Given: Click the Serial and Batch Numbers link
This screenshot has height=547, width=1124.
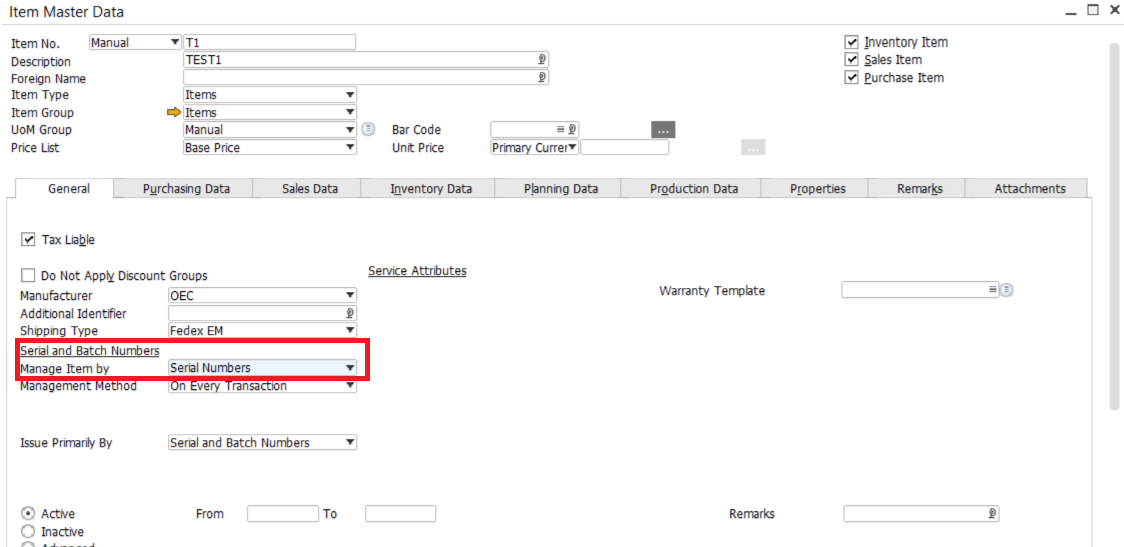Looking at the screenshot, I should pos(90,351).
